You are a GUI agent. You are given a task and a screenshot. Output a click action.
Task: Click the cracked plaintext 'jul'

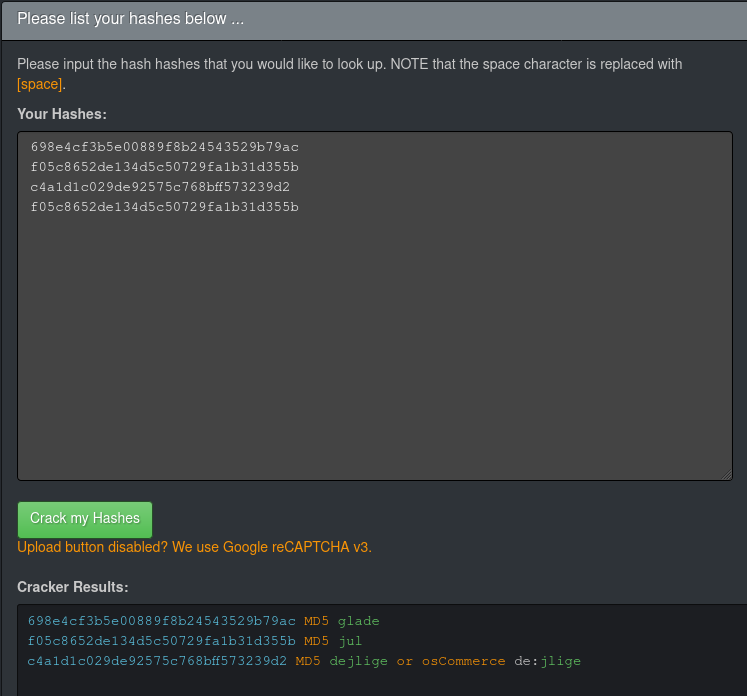click(350, 641)
